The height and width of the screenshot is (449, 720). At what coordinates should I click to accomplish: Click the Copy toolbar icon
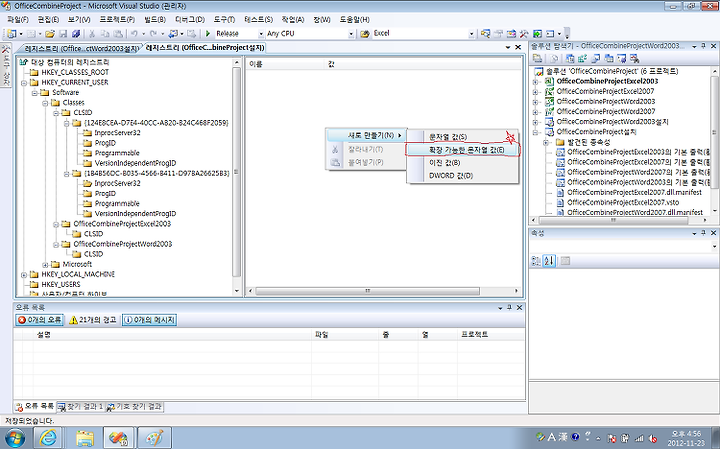click(x=105, y=34)
